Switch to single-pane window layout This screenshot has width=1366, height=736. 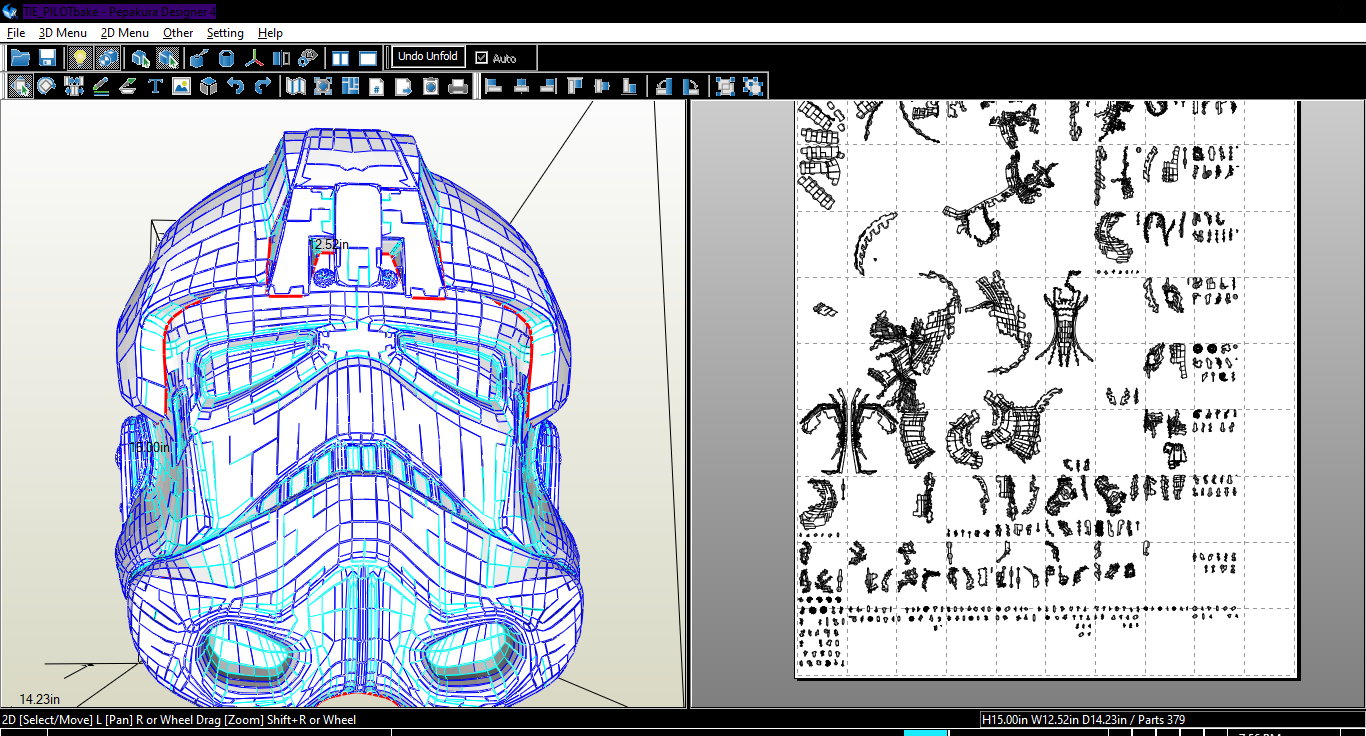(368, 58)
